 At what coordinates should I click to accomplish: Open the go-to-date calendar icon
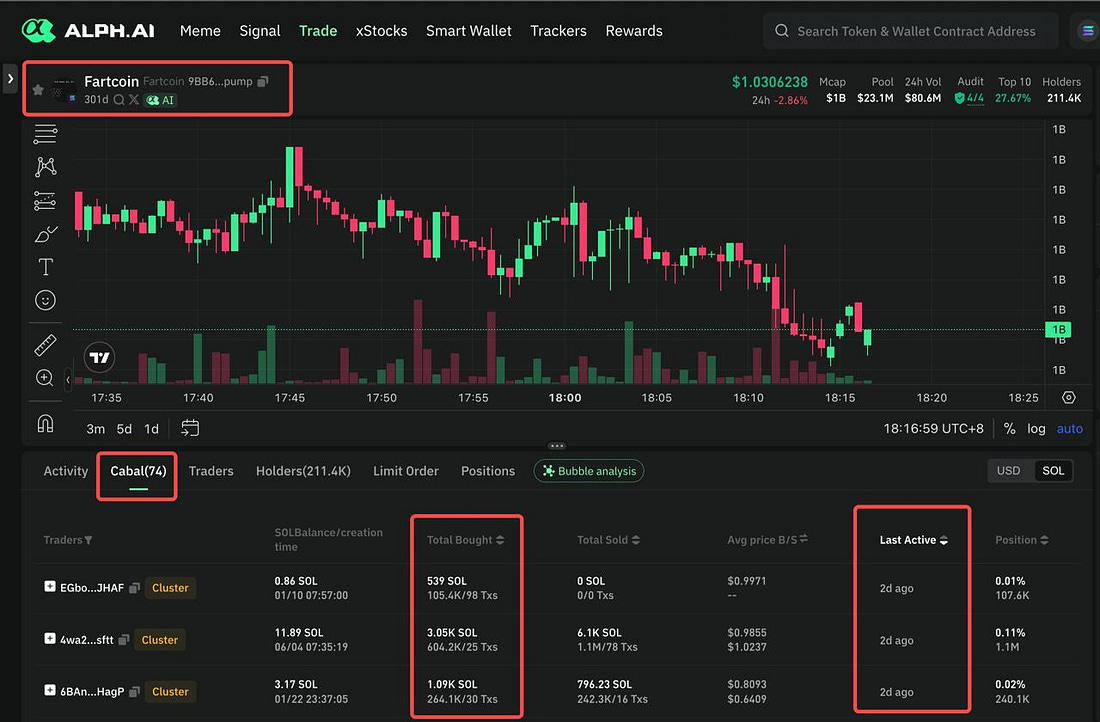tap(190, 428)
